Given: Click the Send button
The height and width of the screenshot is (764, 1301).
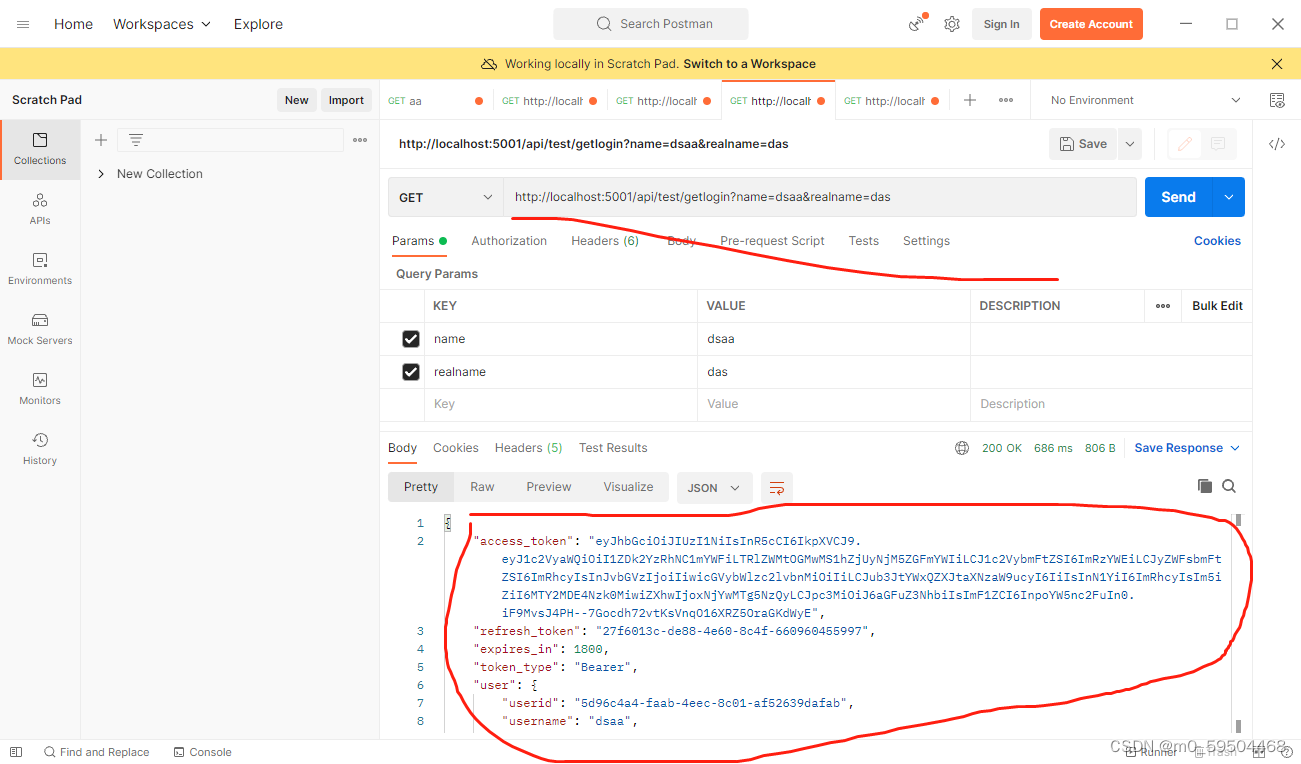Looking at the screenshot, I should point(1178,196).
